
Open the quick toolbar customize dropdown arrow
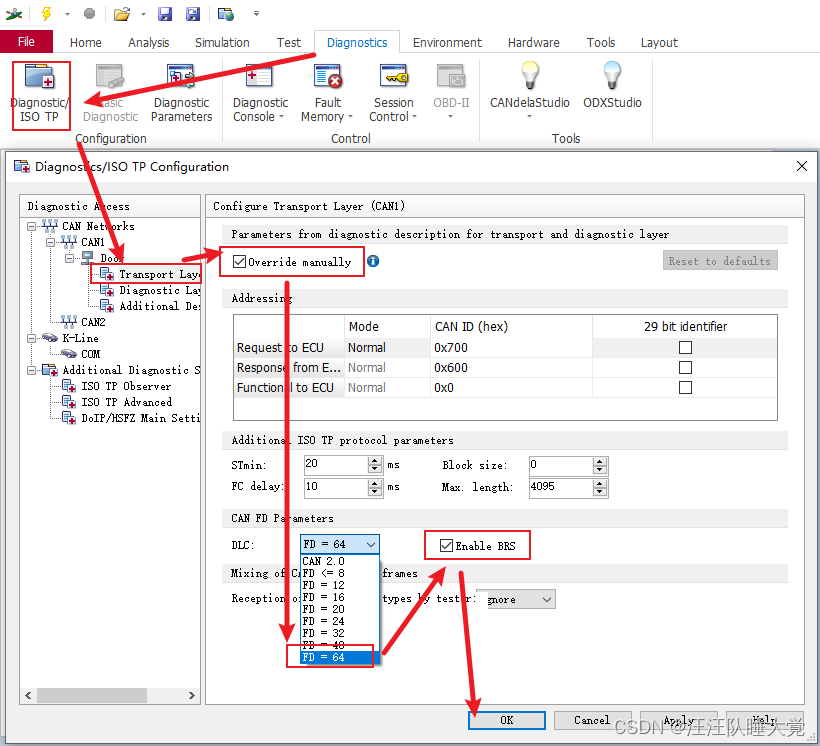[x=256, y=14]
